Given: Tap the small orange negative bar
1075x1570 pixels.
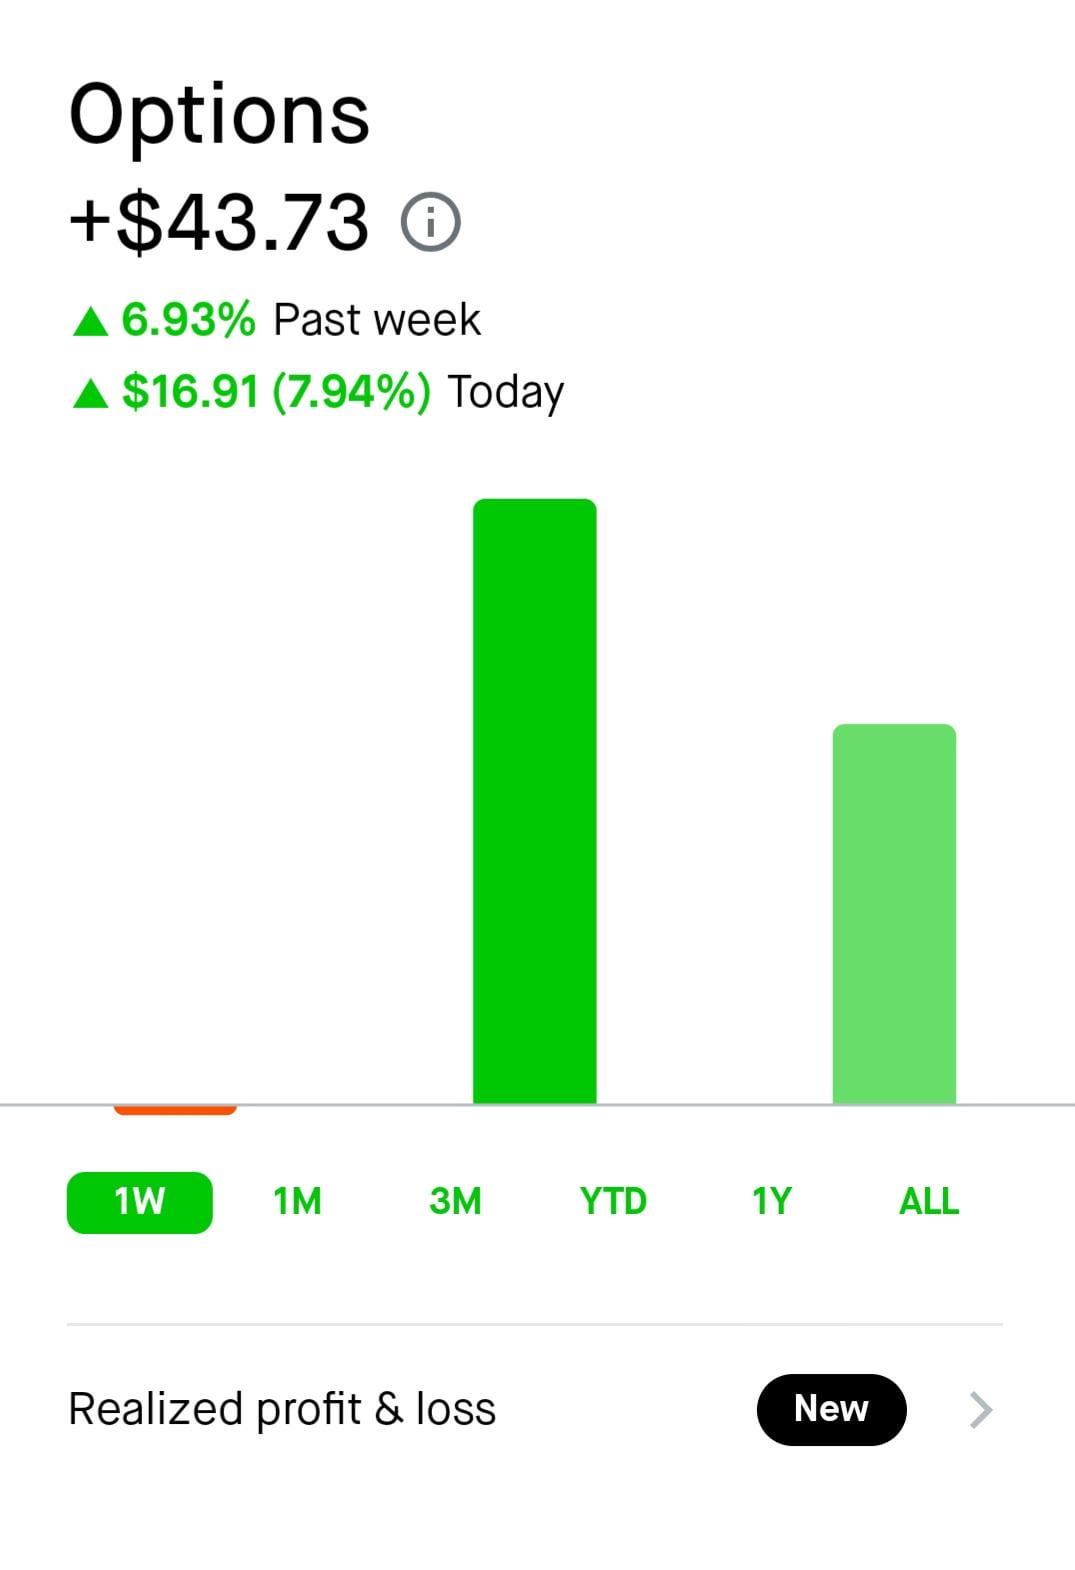Looking at the screenshot, I should point(175,1109).
